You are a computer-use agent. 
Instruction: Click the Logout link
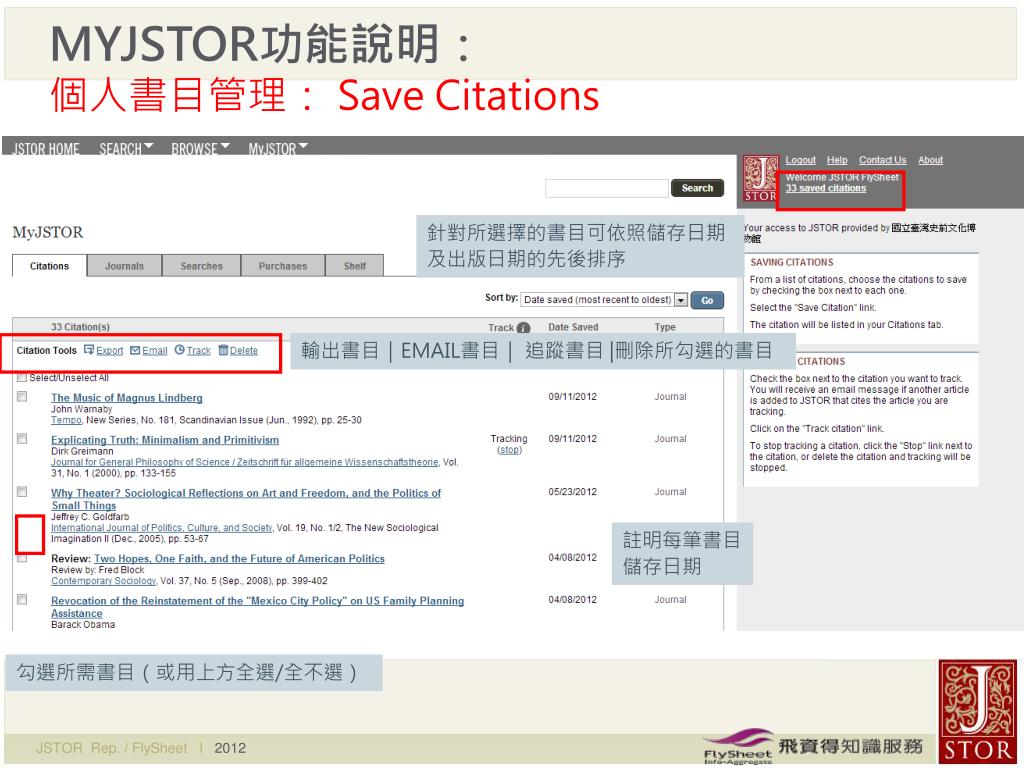[801, 160]
